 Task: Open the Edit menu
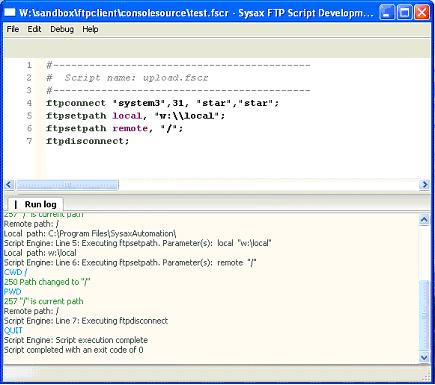coord(34,29)
